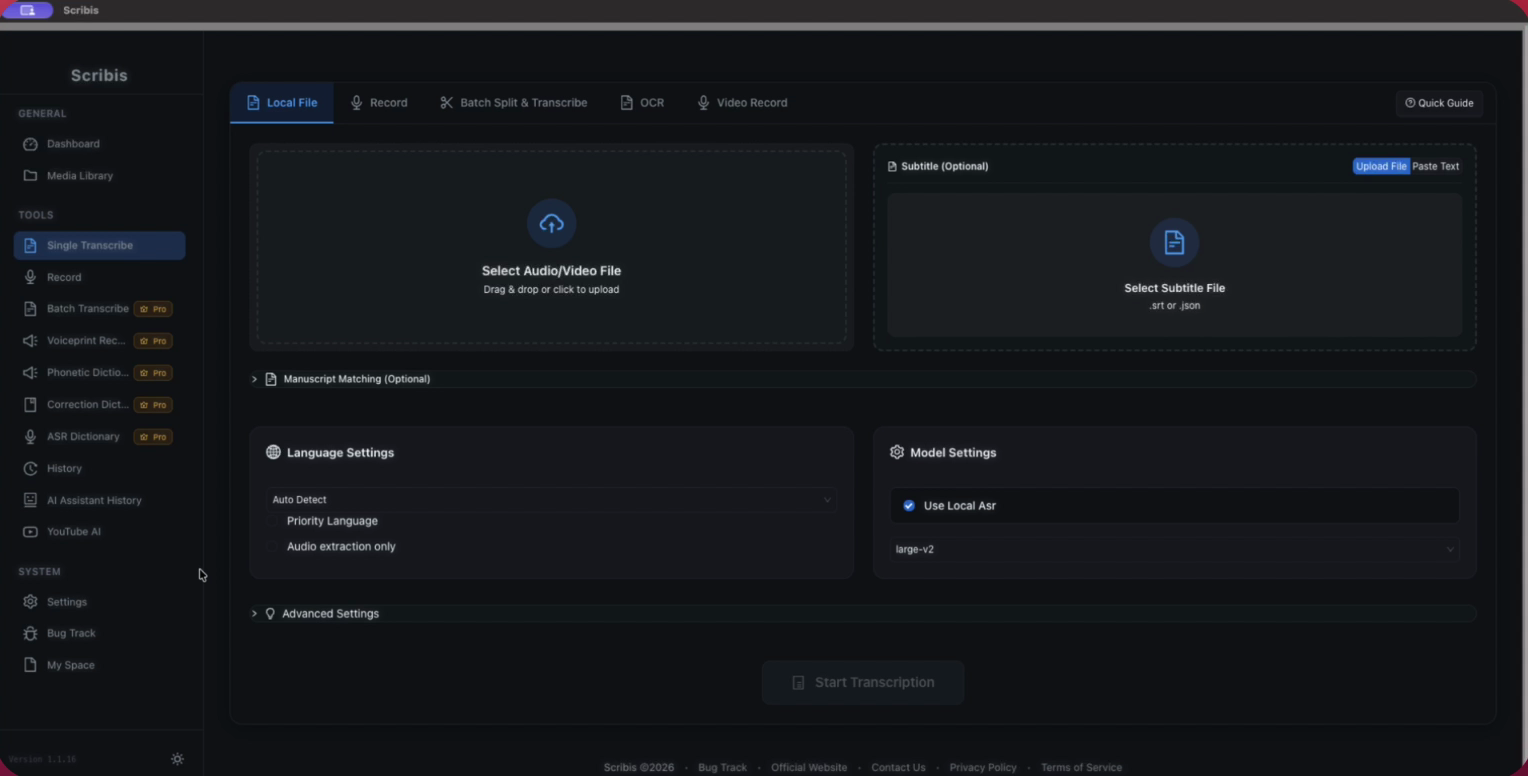This screenshot has width=1528, height=776.
Task: Click the Select Audio/Video File drop zone
Action: tap(551, 247)
